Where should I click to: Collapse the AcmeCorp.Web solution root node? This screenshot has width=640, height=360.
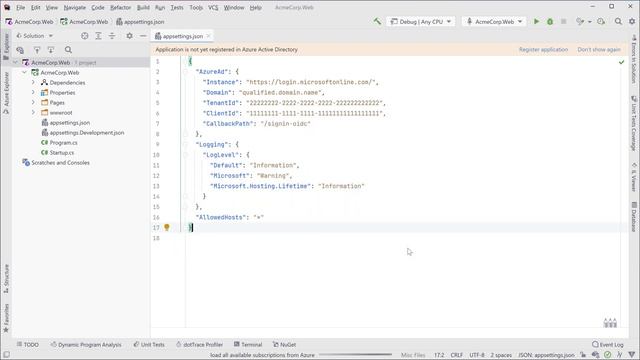15,62
